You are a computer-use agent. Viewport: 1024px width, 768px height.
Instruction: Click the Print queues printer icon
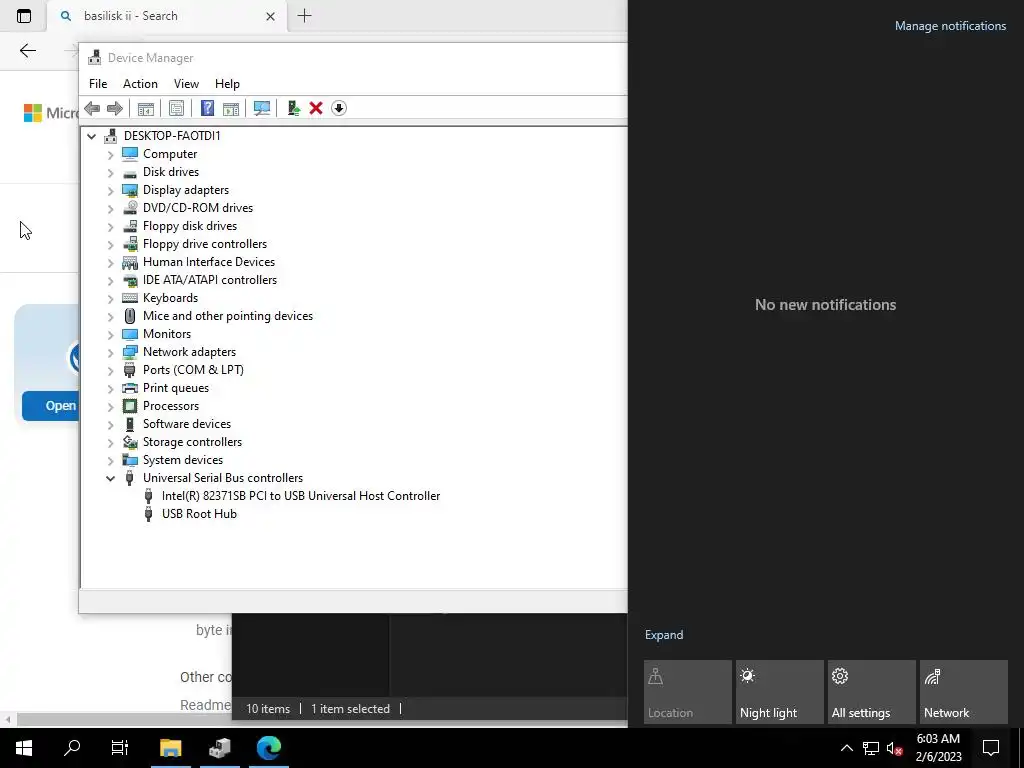[x=130, y=388]
